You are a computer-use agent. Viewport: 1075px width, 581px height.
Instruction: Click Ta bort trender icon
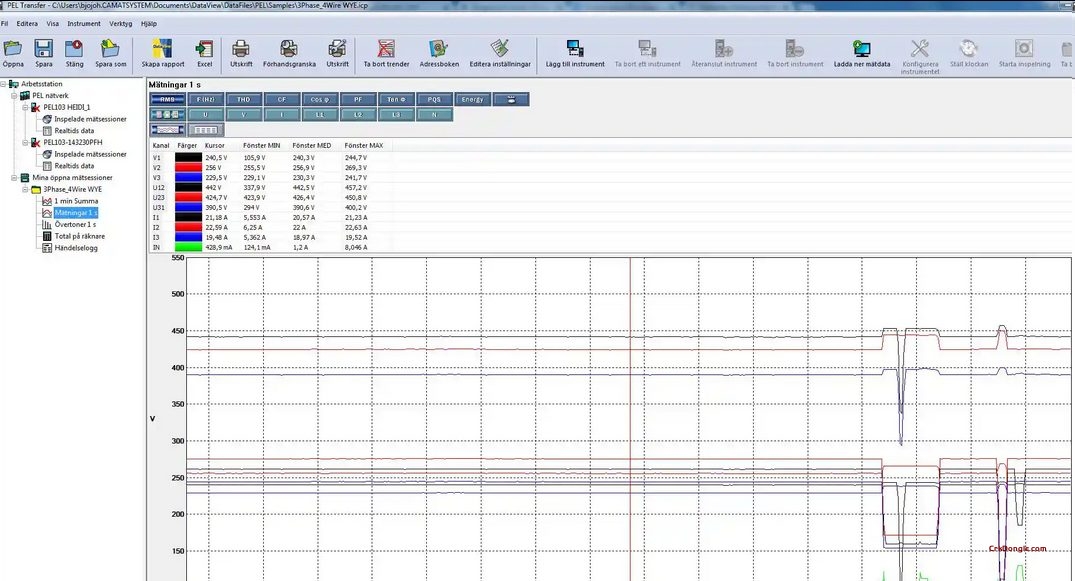(x=386, y=49)
